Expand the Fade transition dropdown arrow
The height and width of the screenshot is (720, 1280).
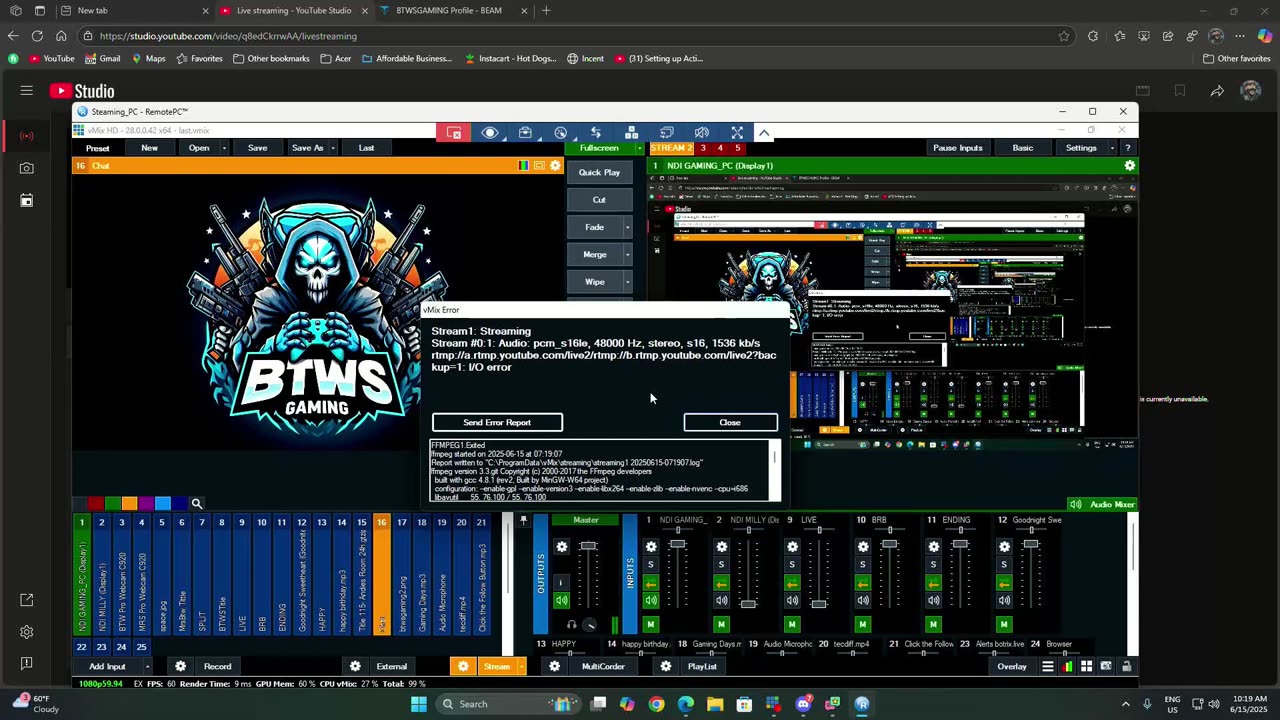pos(627,227)
